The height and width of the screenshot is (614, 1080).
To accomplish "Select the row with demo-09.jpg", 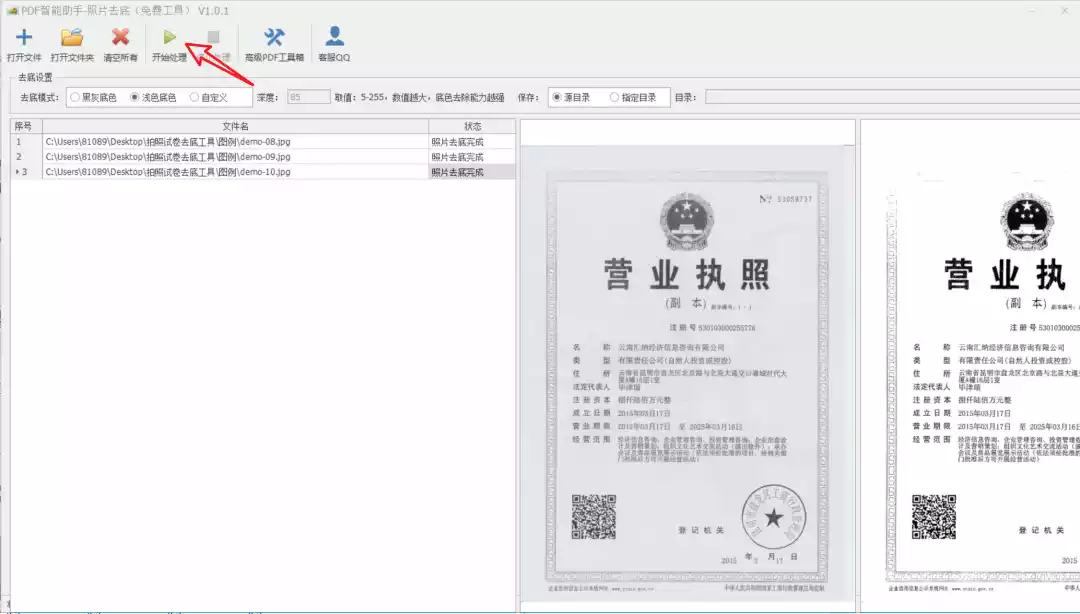I will [x=263, y=156].
